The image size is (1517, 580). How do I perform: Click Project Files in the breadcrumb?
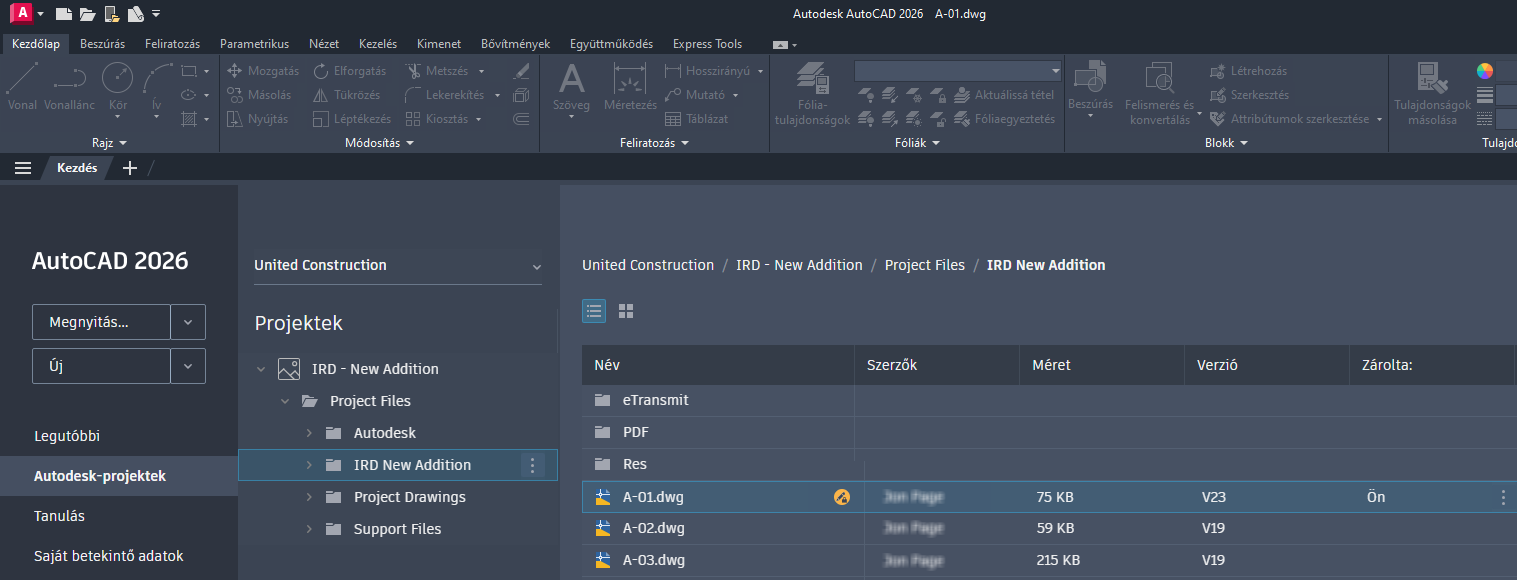click(925, 265)
